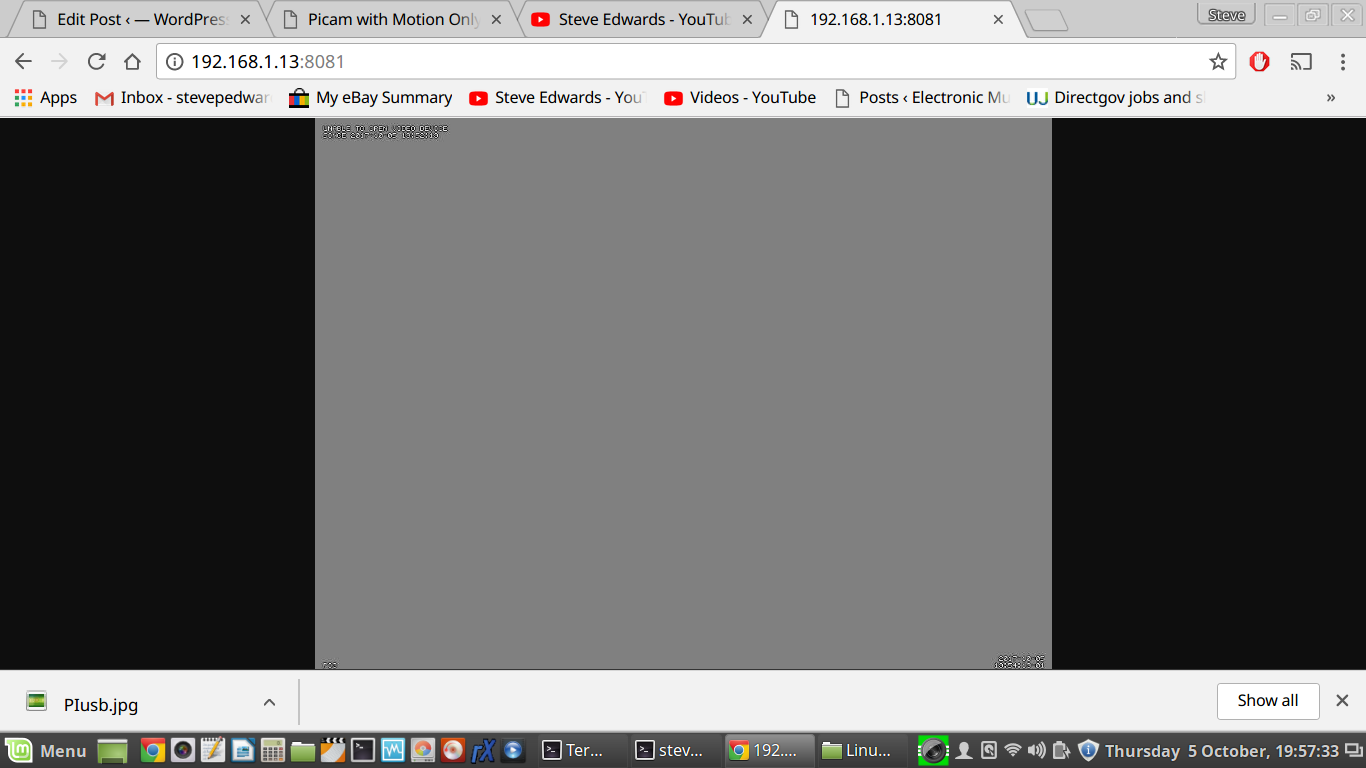Bookmark this page with the star icon

click(1217, 62)
